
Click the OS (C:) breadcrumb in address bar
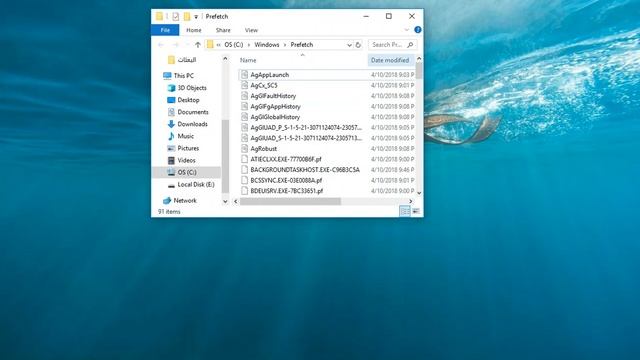click(233, 45)
